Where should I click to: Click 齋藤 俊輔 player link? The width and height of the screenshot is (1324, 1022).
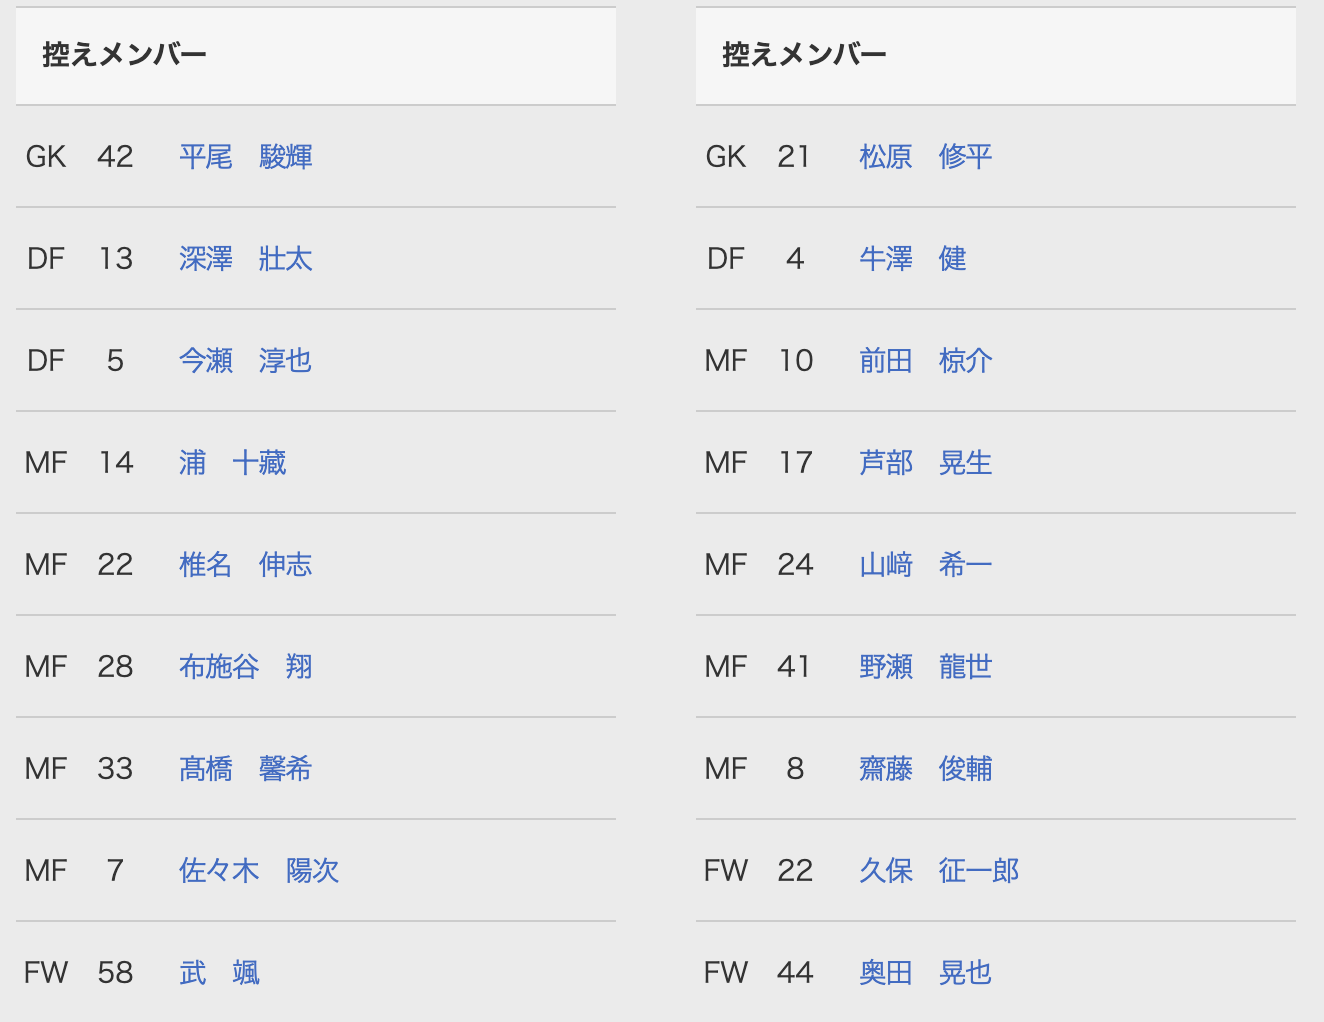tap(926, 769)
